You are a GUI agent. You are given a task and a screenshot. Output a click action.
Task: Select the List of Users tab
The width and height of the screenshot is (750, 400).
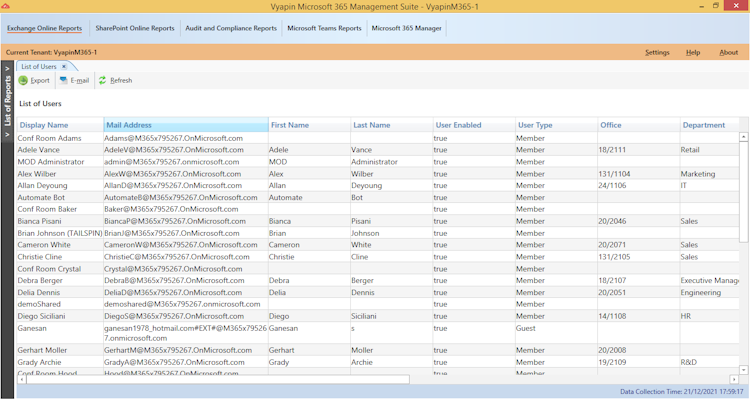pos(39,67)
